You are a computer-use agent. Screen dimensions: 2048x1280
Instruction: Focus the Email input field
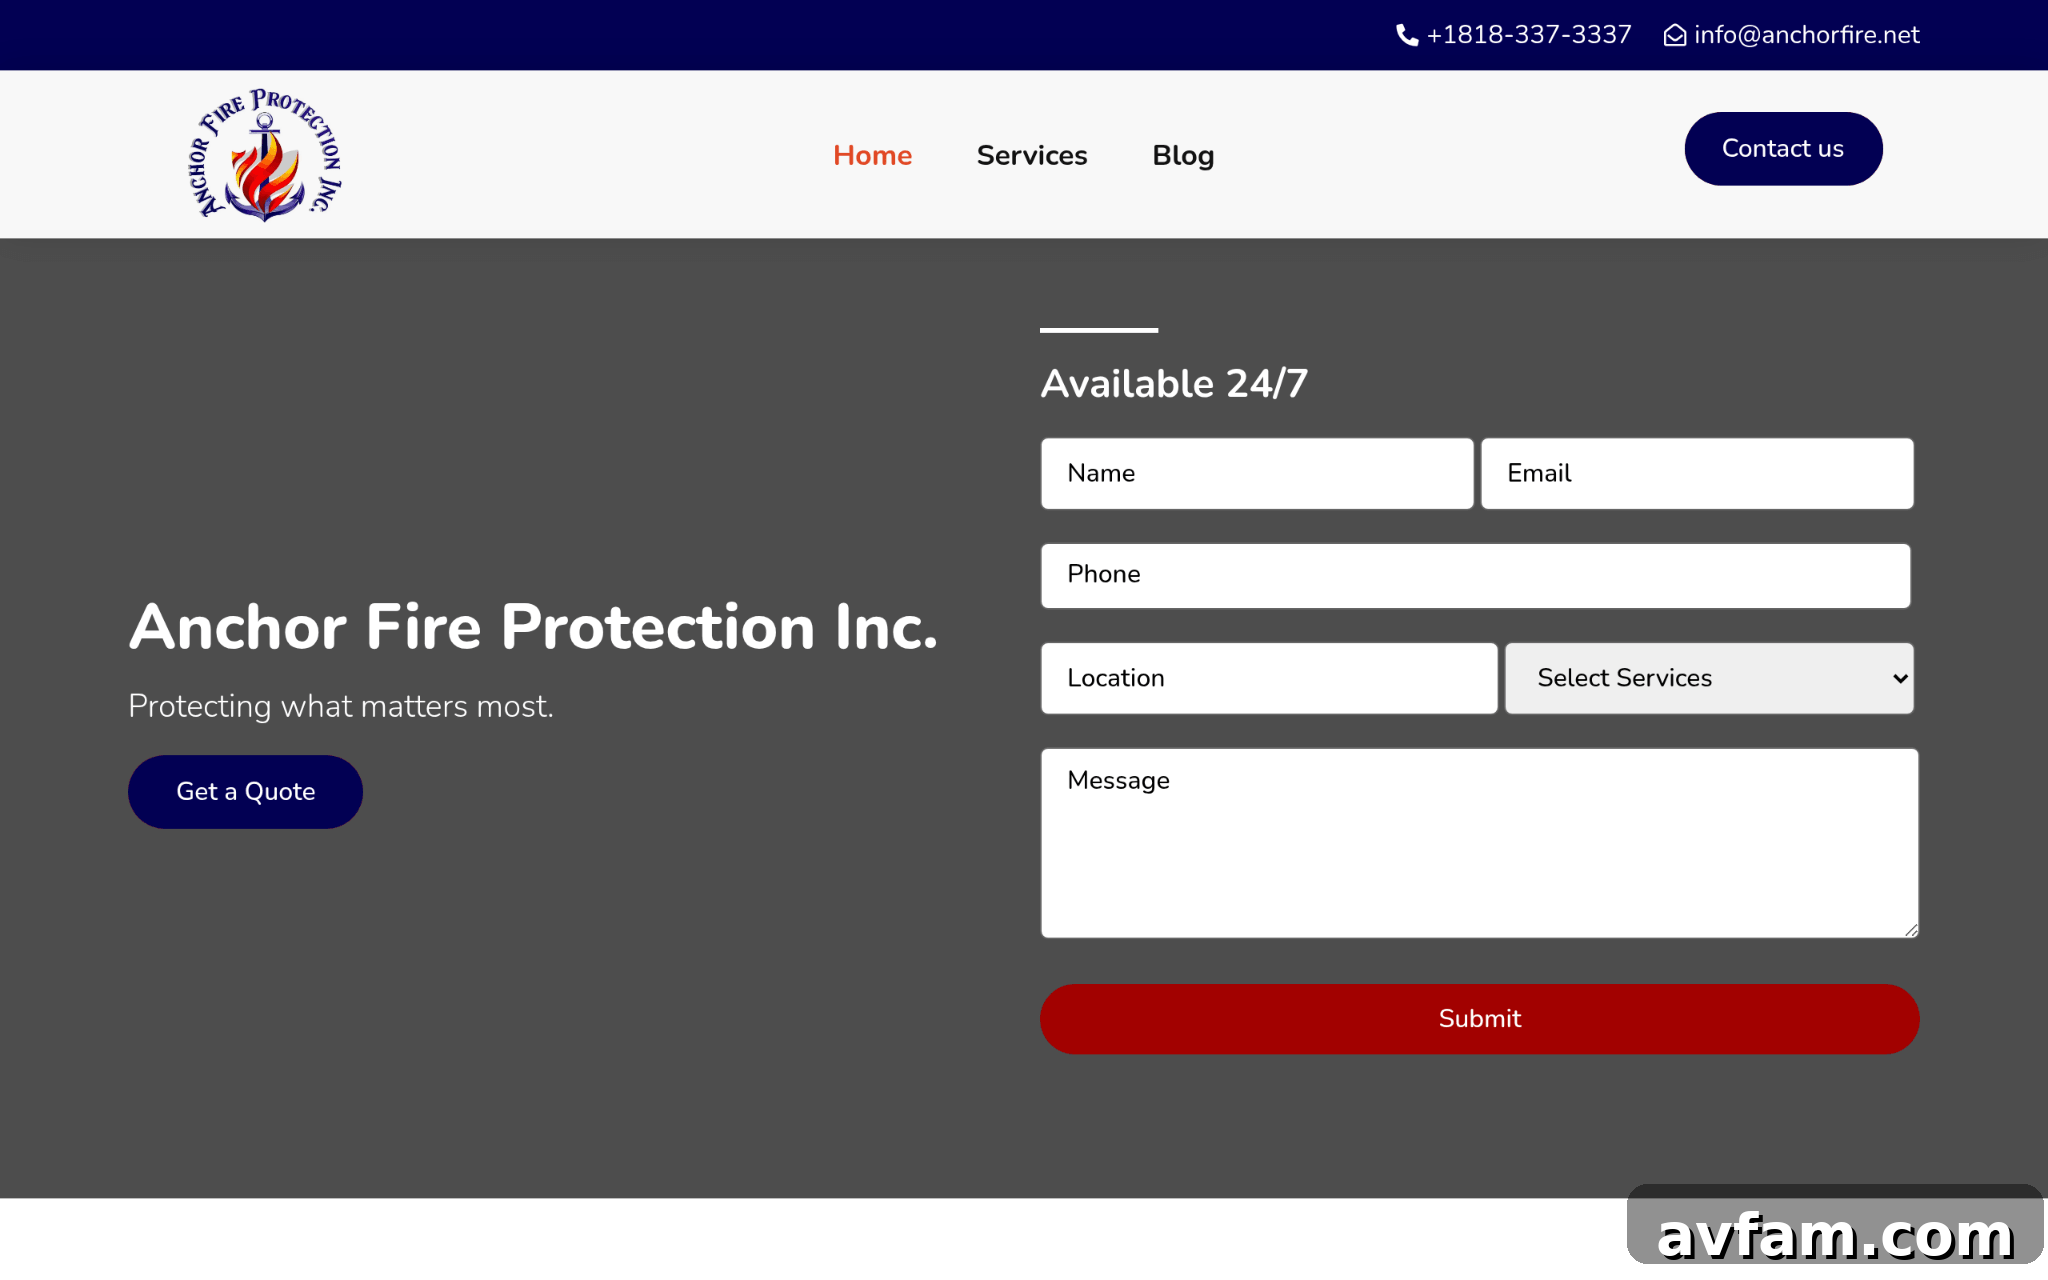click(1697, 473)
